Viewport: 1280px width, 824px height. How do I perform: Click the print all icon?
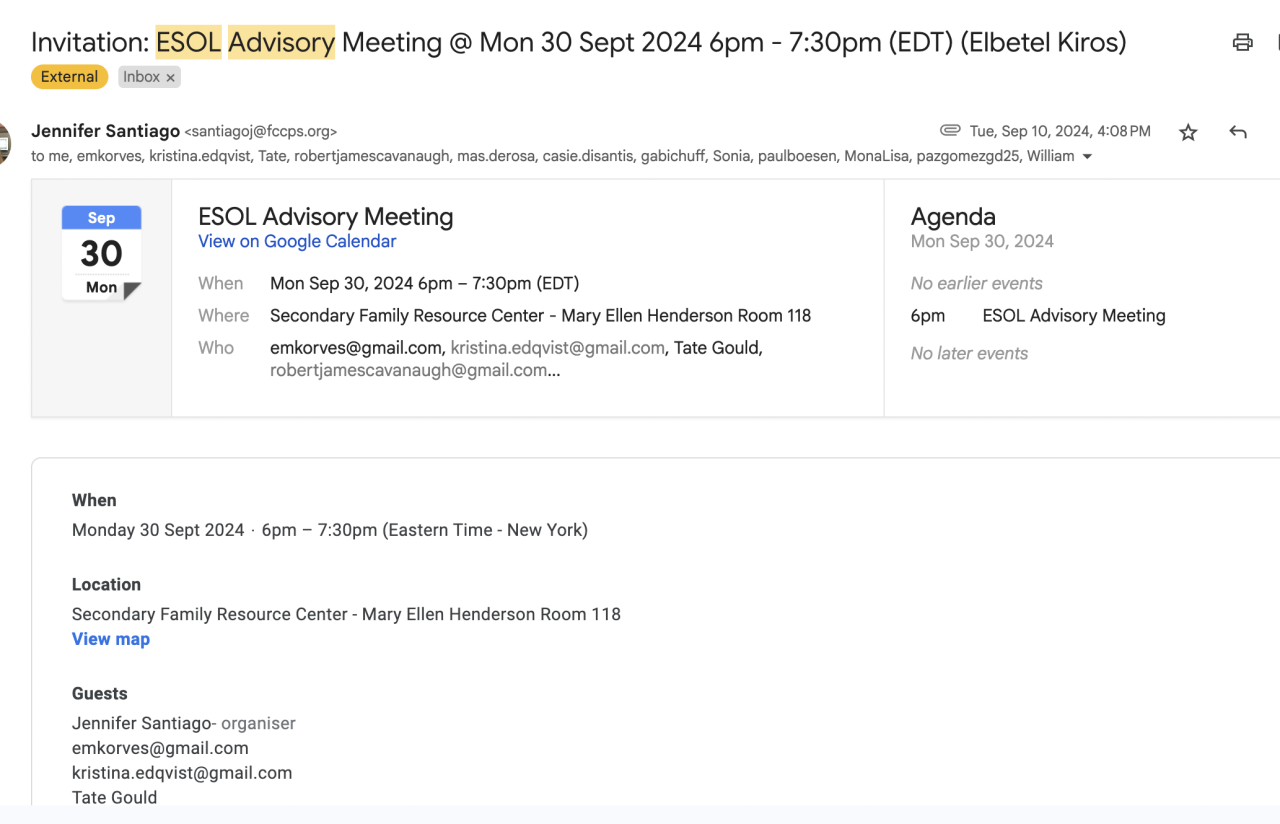1243,42
